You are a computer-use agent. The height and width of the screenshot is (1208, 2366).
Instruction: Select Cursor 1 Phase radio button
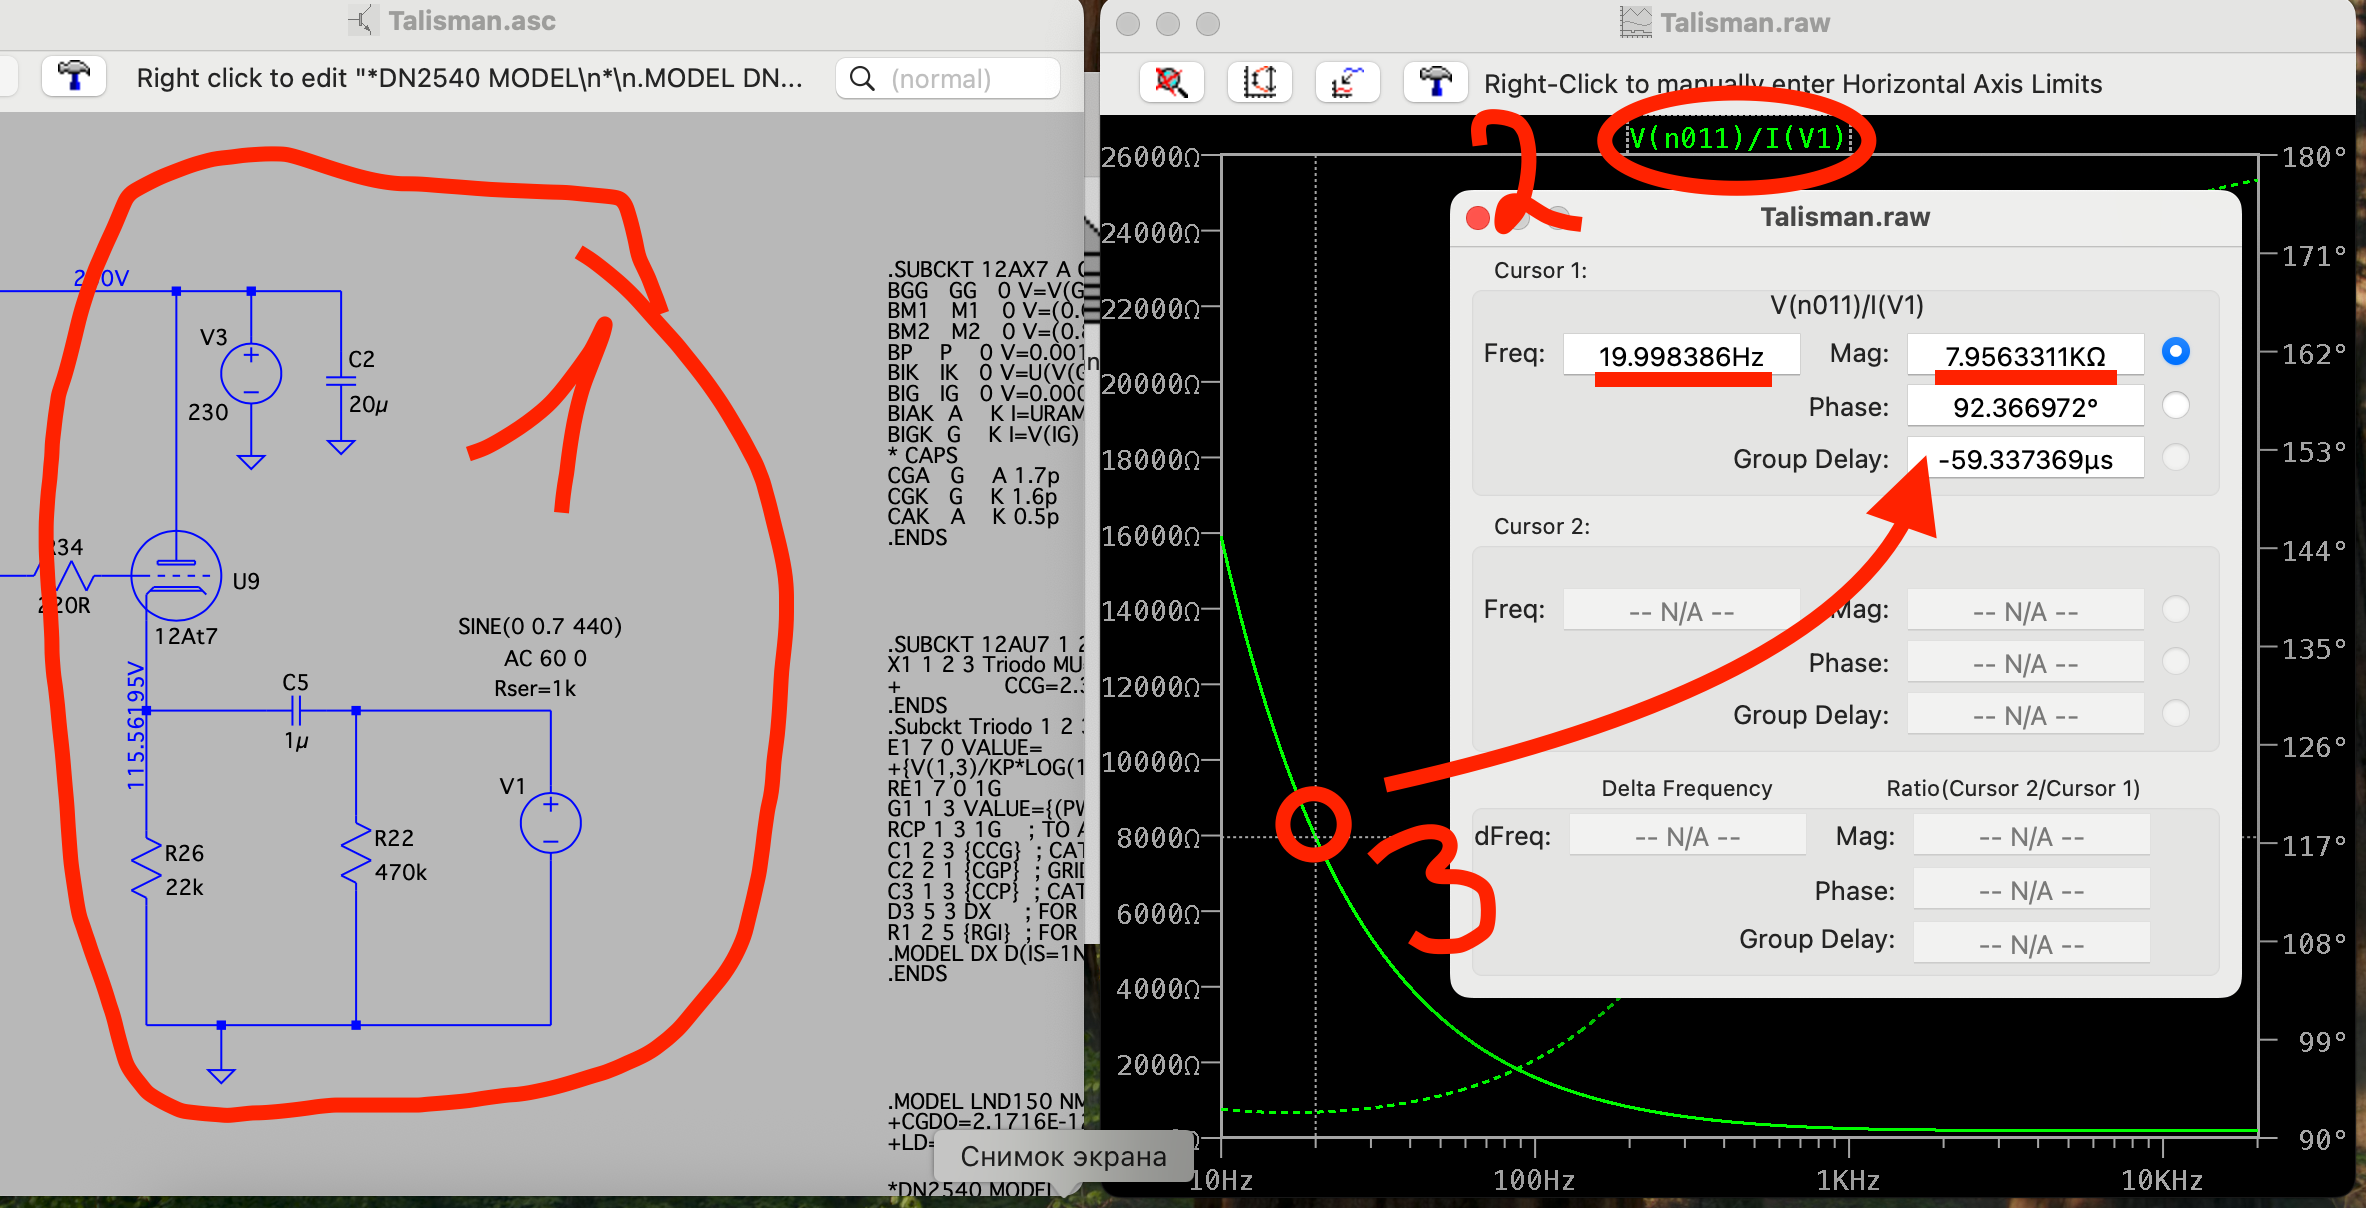pyautogui.click(x=2175, y=405)
